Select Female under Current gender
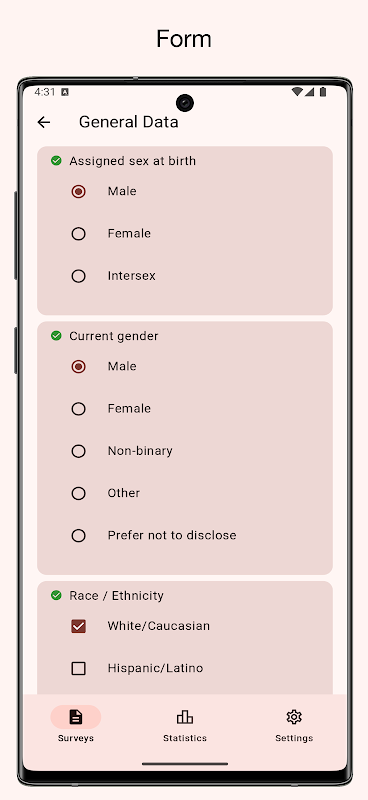This screenshot has width=368, height=800. coord(78,409)
